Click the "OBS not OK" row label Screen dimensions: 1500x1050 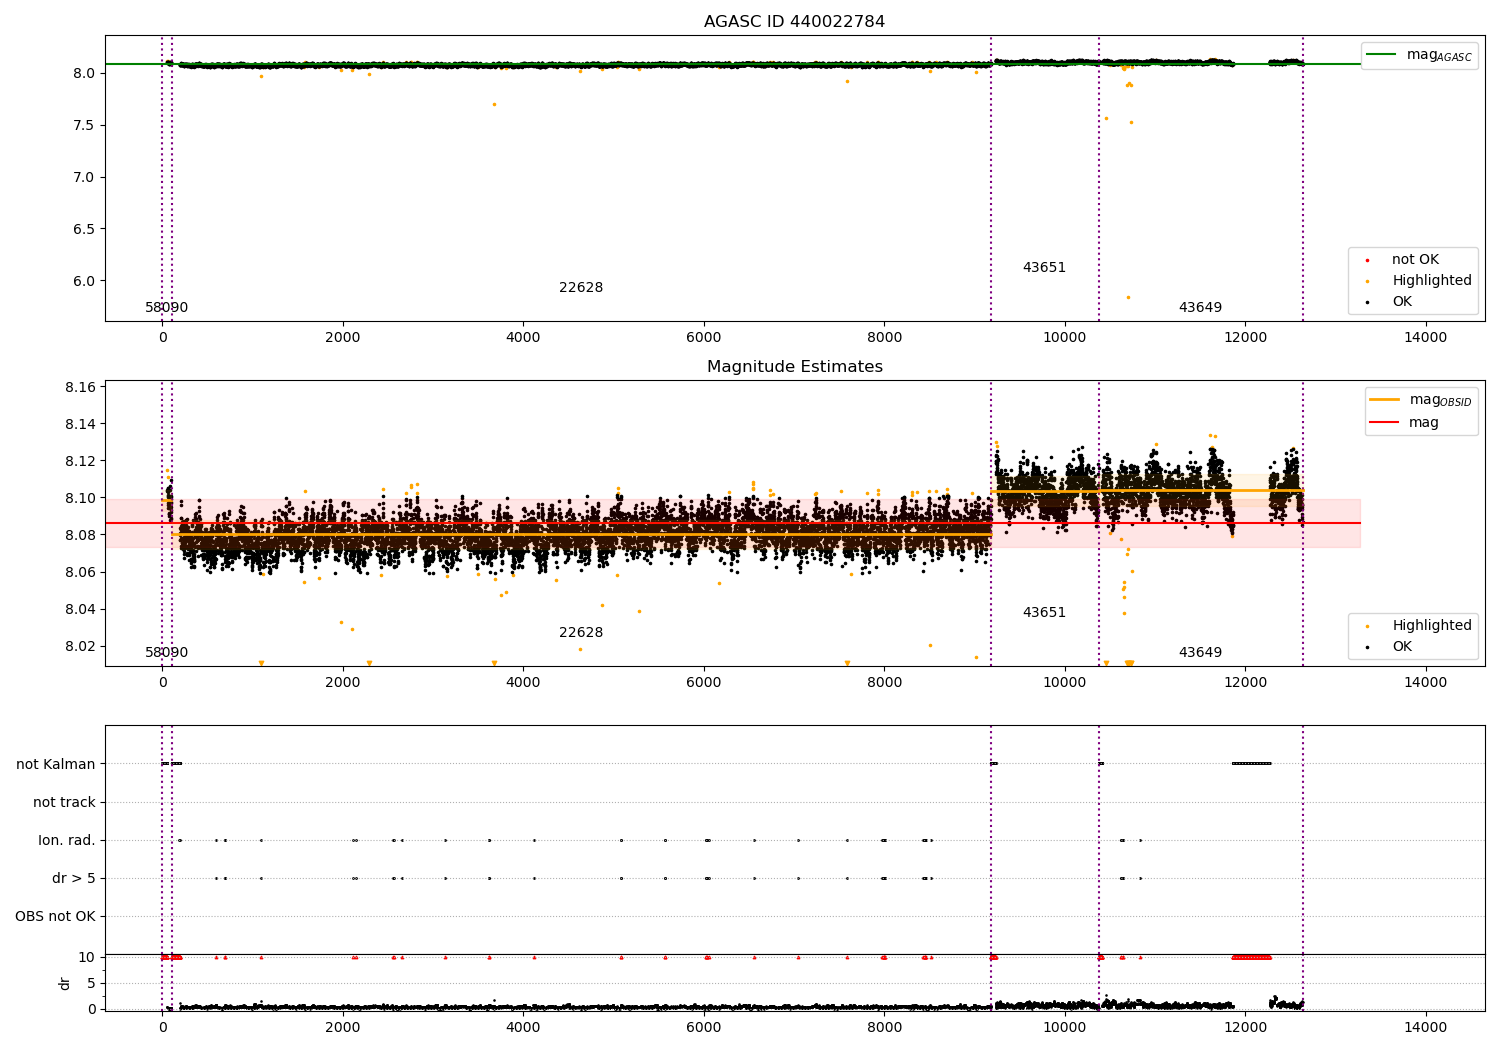click(x=56, y=917)
